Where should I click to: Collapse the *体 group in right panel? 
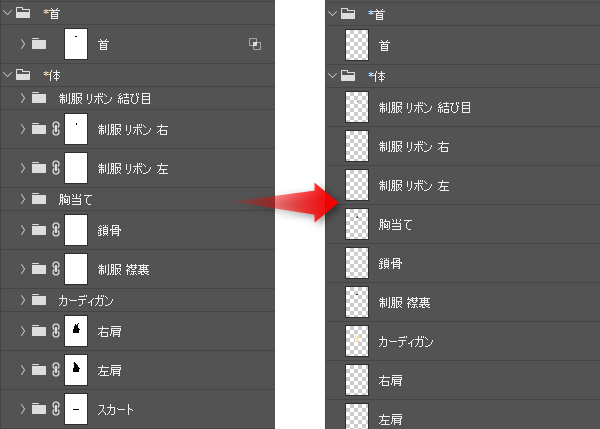[333, 76]
